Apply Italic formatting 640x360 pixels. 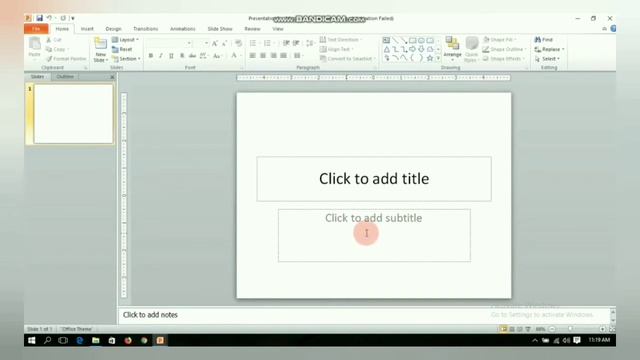pos(161,56)
